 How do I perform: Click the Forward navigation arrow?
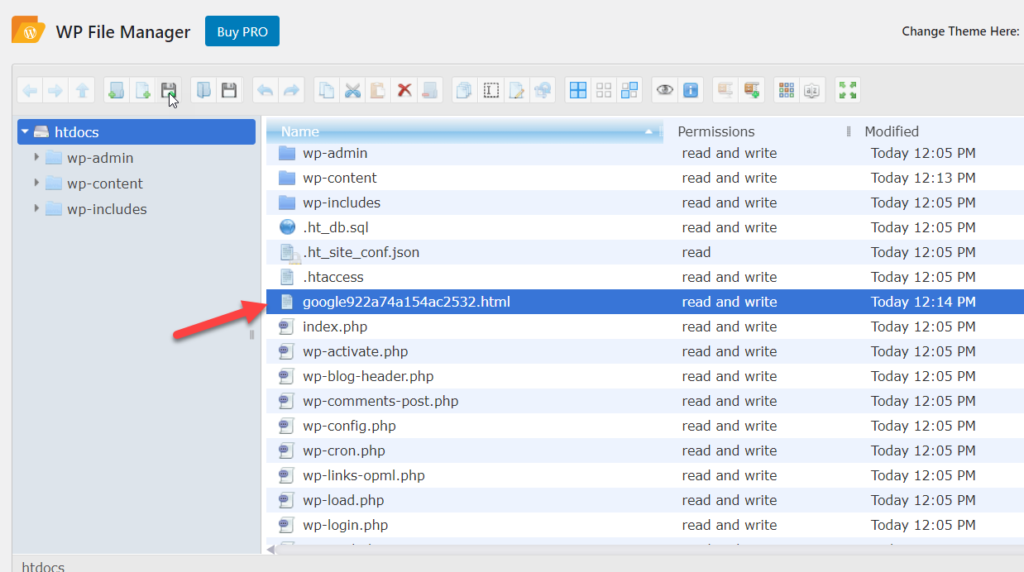[x=56, y=90]
